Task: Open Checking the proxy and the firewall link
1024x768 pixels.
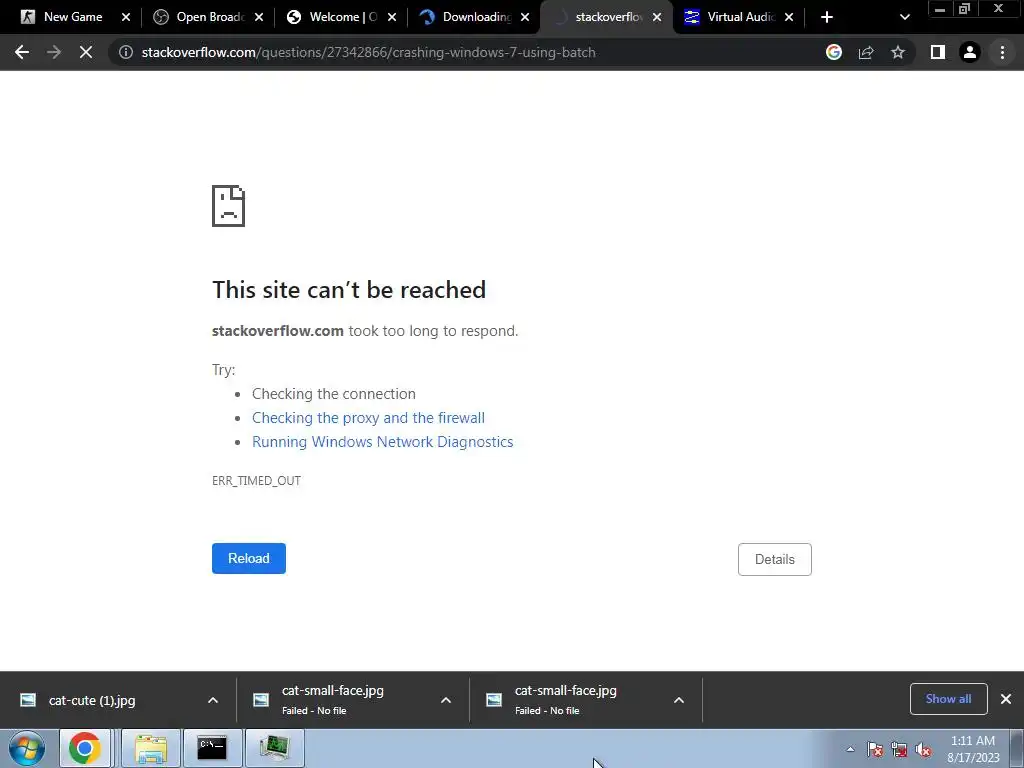Action: pyautogui.click(x=368, y=418)
